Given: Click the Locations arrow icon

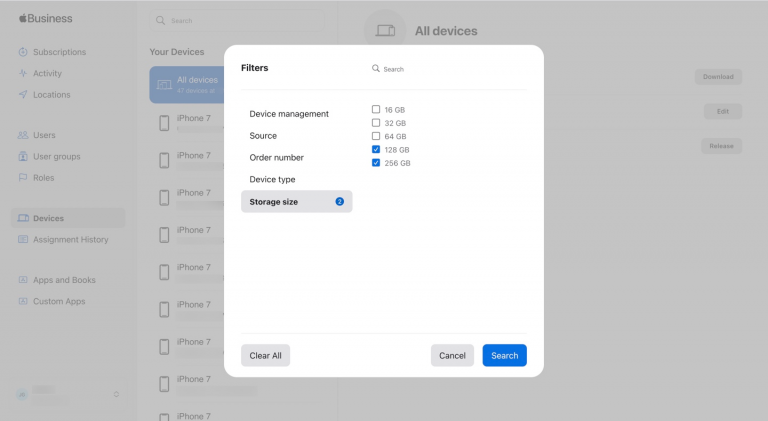Looking at the screenshot, I should (x=23, y=95).
